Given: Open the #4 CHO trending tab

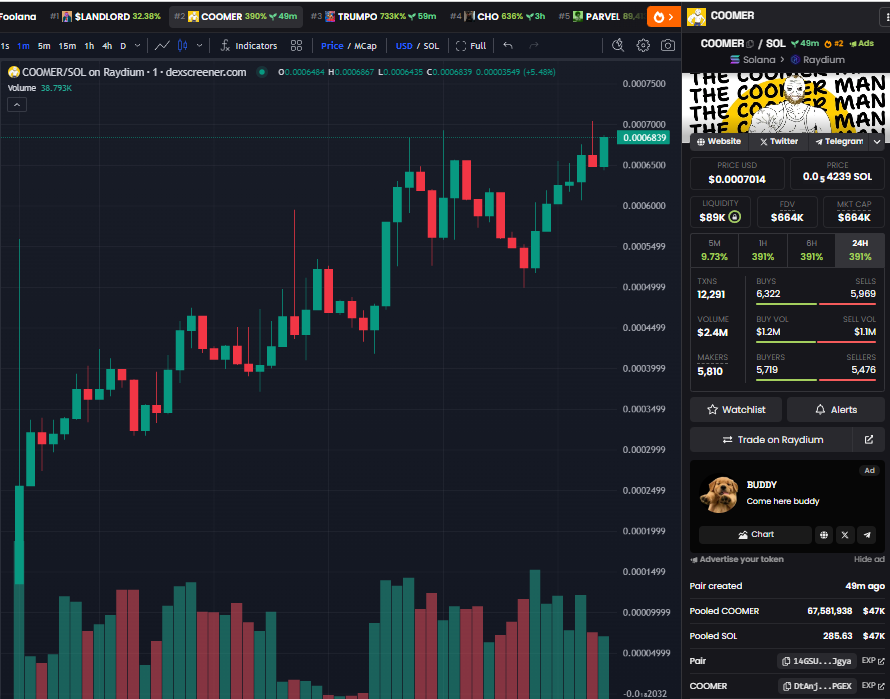Looking at the screenshot, I should pos(497,16).
